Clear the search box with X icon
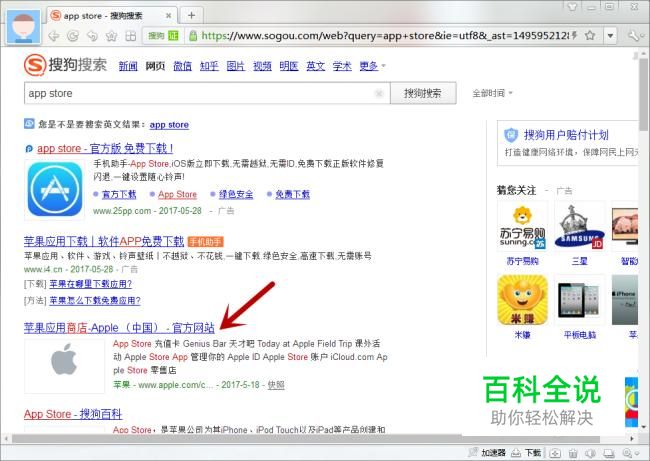The height and width of the screenshot is (461, 650). [x=379, y=93]
